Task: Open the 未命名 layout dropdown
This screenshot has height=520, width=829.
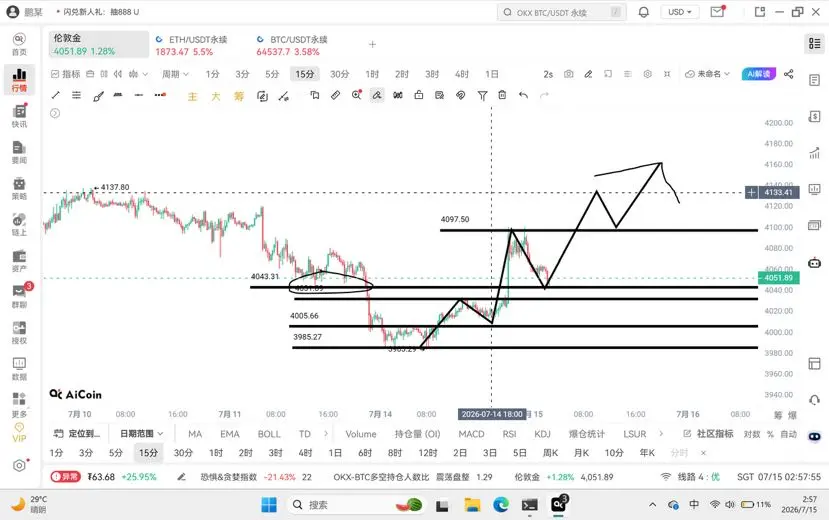Action: 707,74
